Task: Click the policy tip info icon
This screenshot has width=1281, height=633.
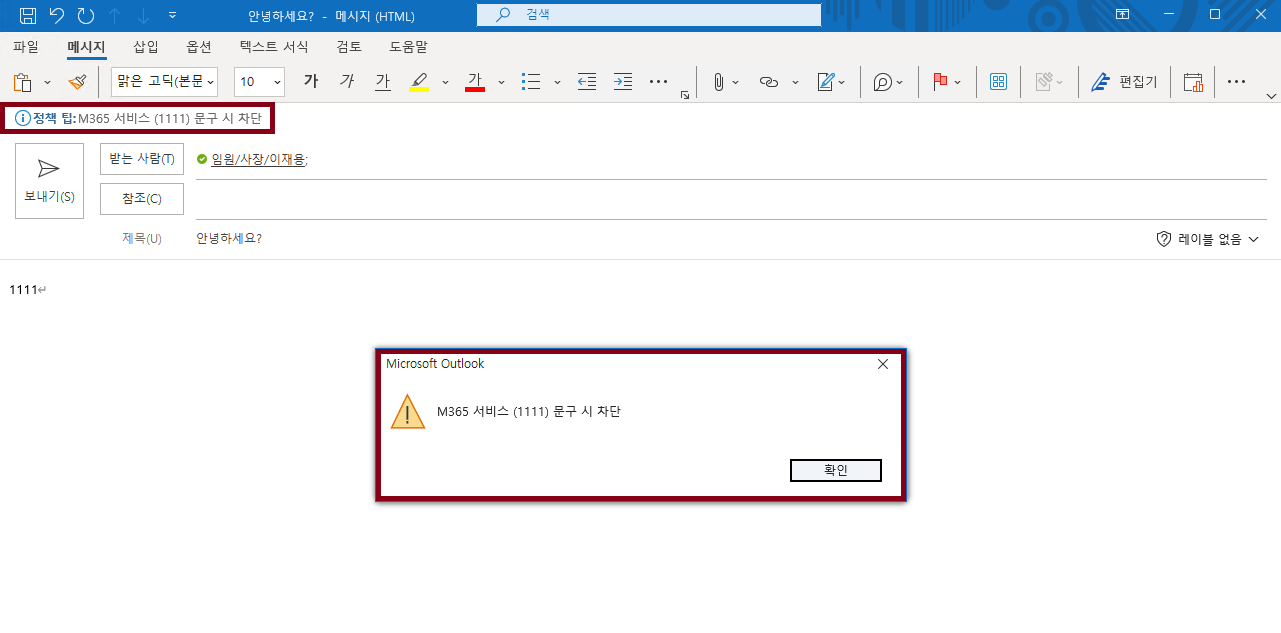Action: click(x=22, y=119)
